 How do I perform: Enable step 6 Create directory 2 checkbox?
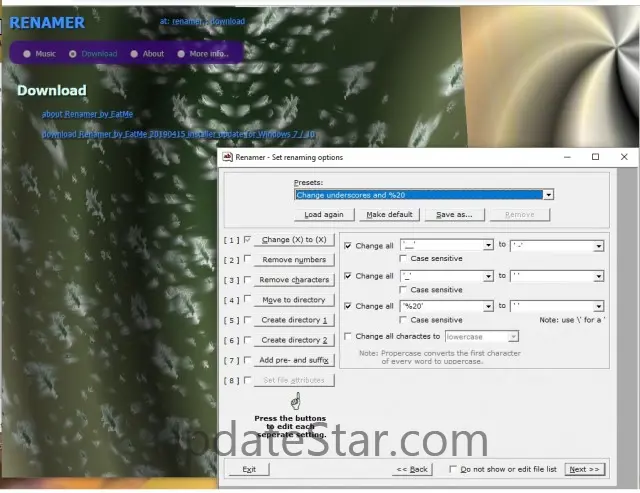(x=247, y=340)
